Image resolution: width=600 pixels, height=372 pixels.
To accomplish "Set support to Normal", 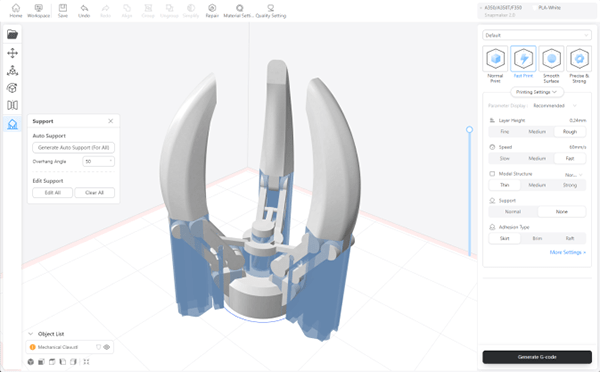I will 513,212.
